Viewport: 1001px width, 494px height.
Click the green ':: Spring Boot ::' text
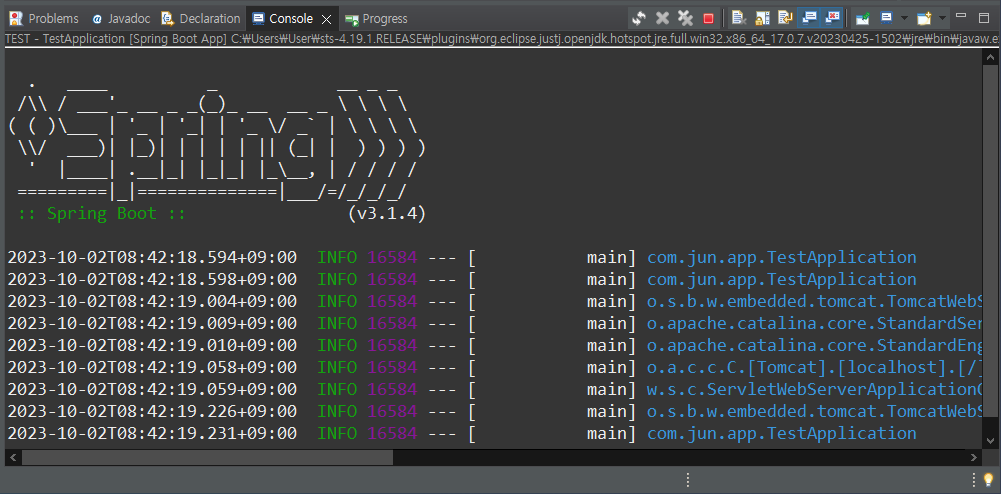point(102,214)
